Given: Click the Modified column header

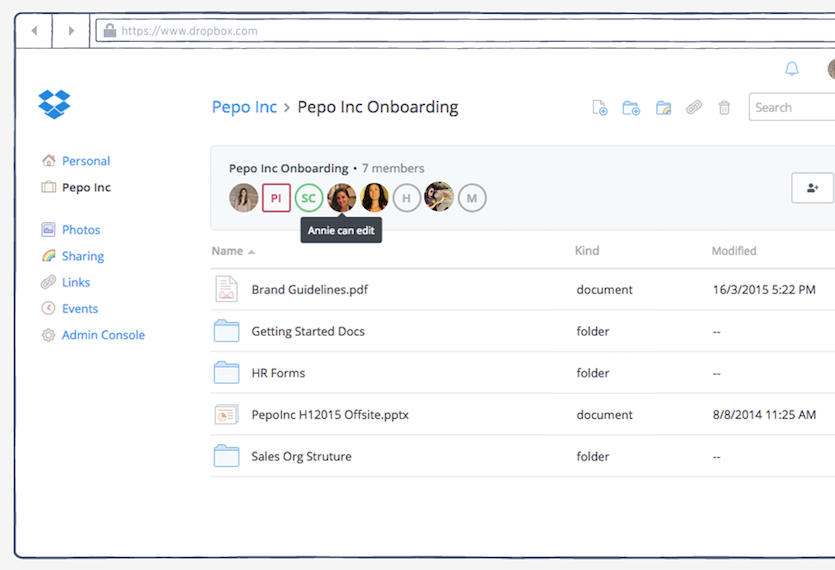Looking at the screenshot, I should point(734,251).
